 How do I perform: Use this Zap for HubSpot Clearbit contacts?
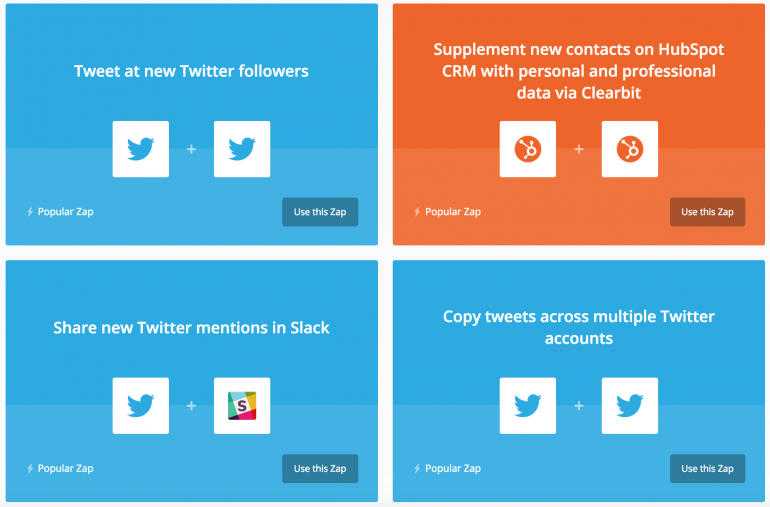click(x=707, y=212)
